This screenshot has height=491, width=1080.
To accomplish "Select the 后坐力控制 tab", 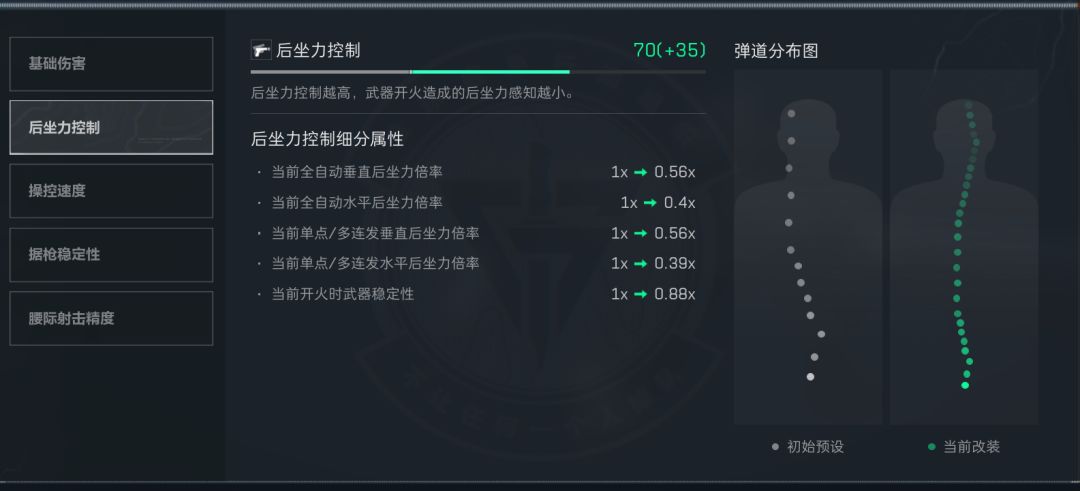I will point(111,128).
